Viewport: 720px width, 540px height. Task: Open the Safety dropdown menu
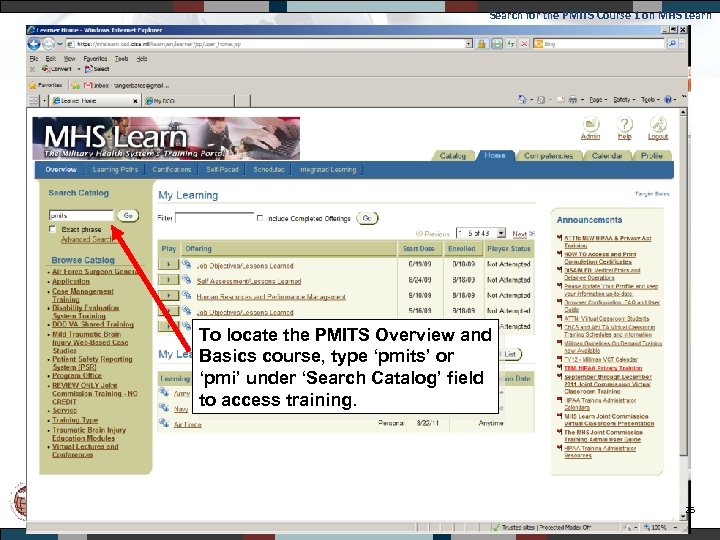(624, 100)
